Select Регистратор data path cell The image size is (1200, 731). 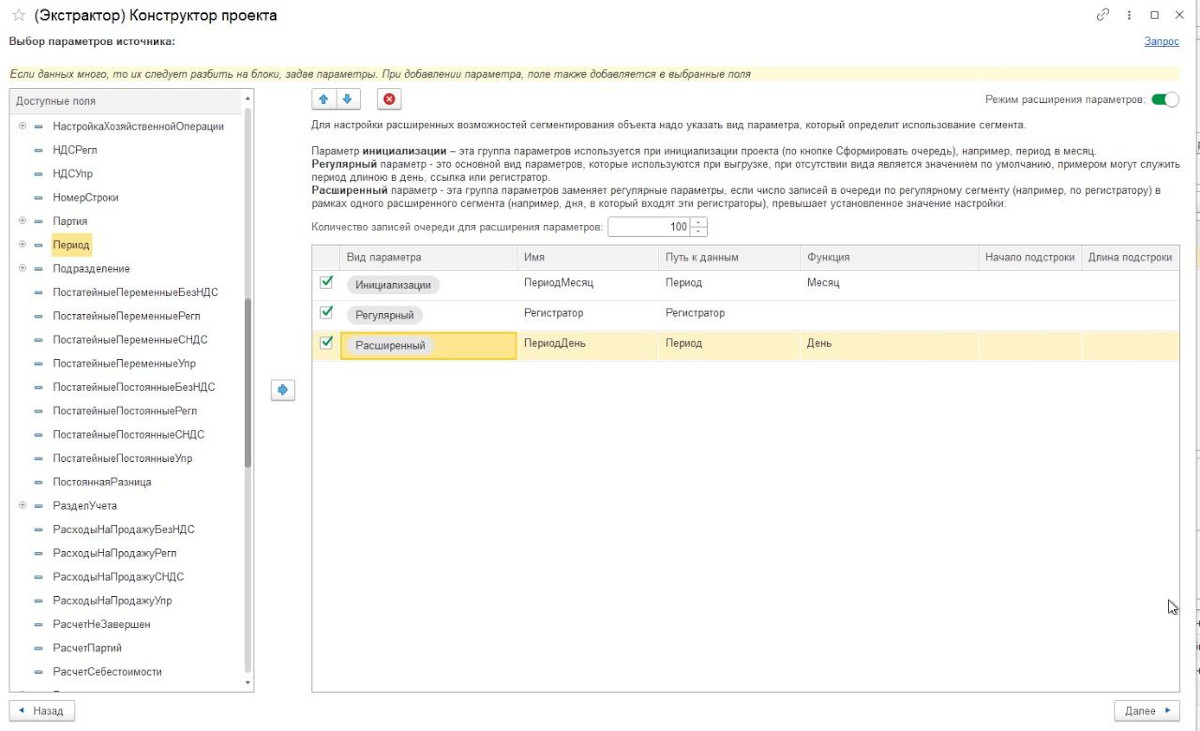730,313
